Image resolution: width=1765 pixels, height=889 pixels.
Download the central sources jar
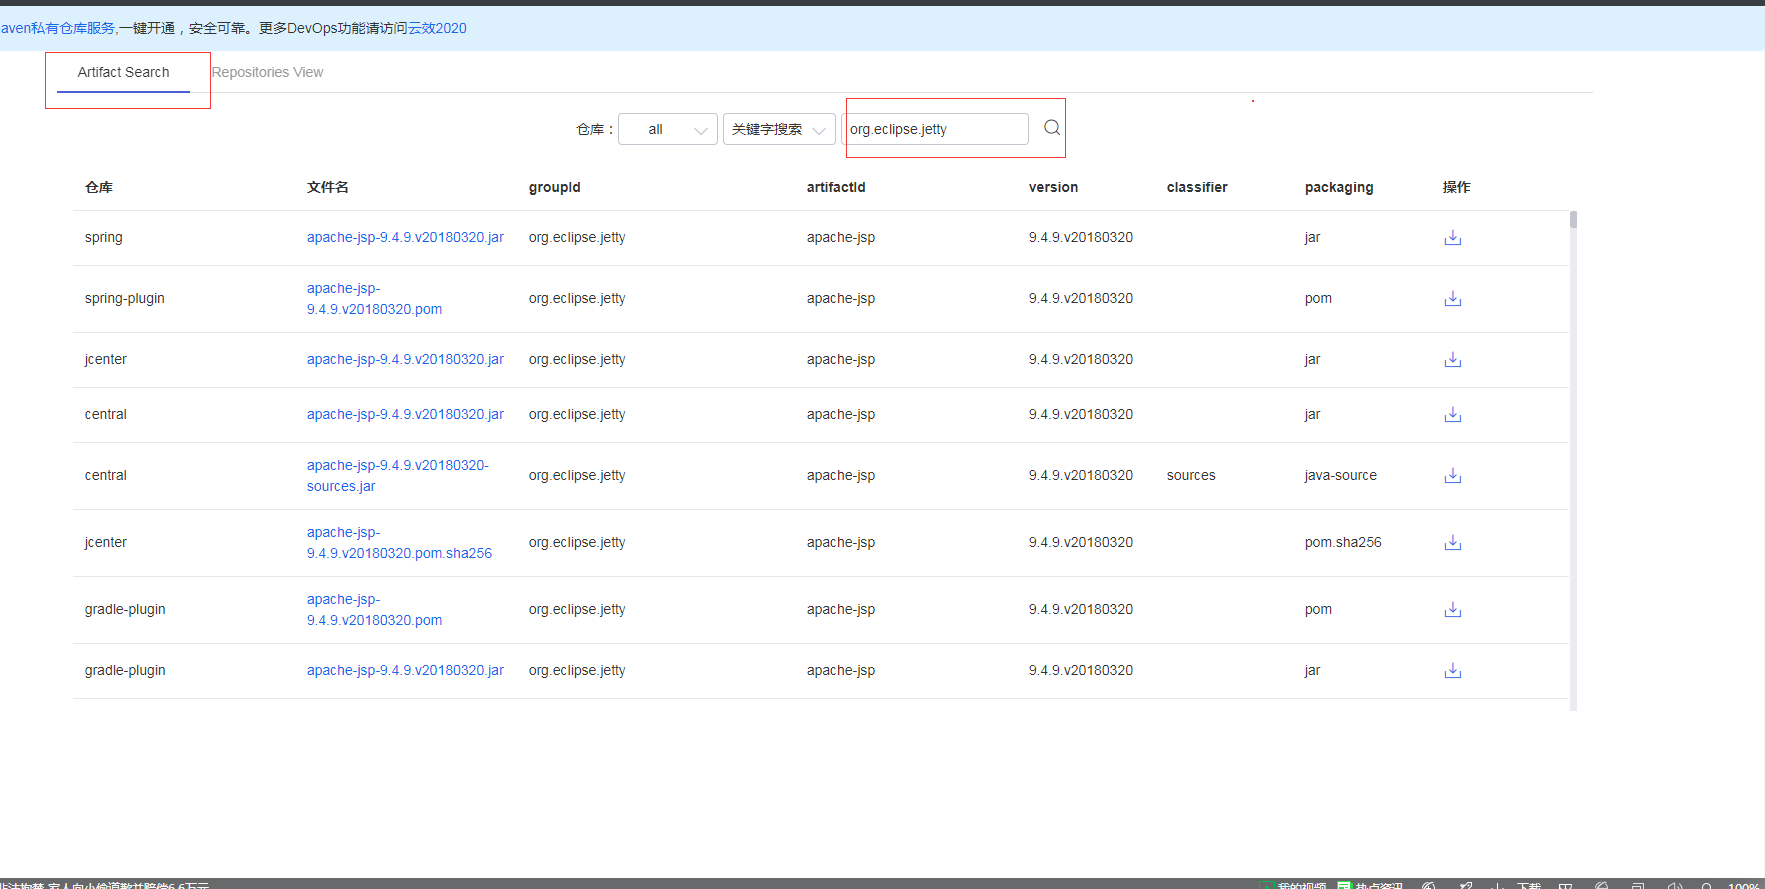1453,476
